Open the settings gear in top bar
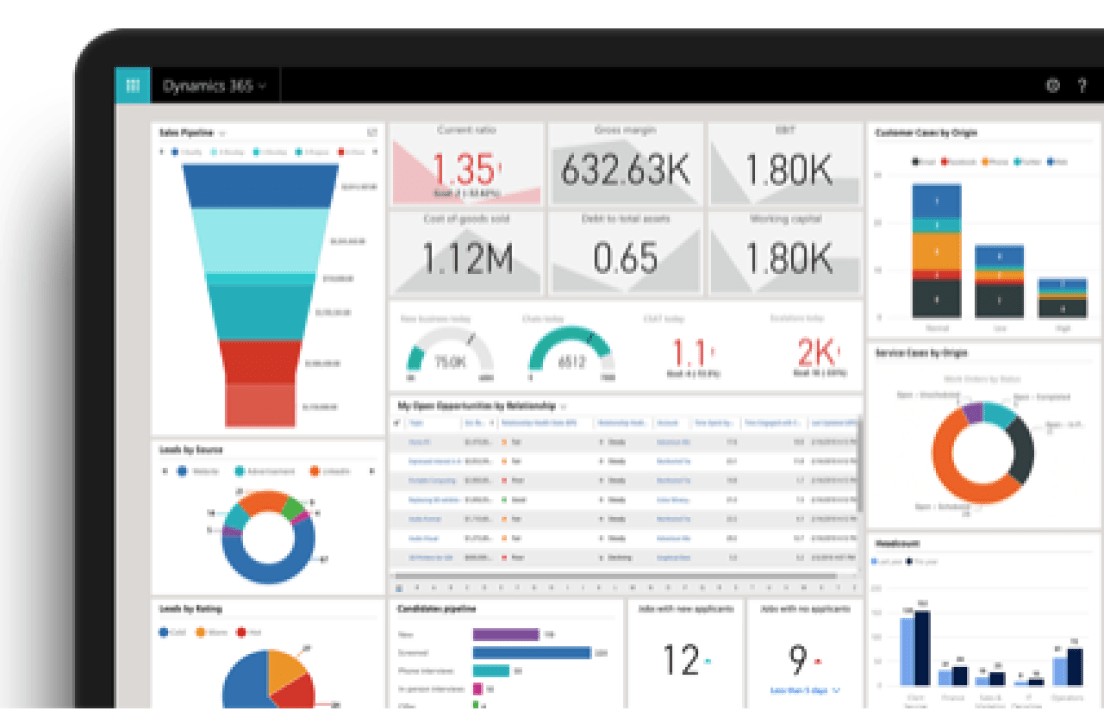The width and height of the screenshot is (1104, 716). (1053, 86)
